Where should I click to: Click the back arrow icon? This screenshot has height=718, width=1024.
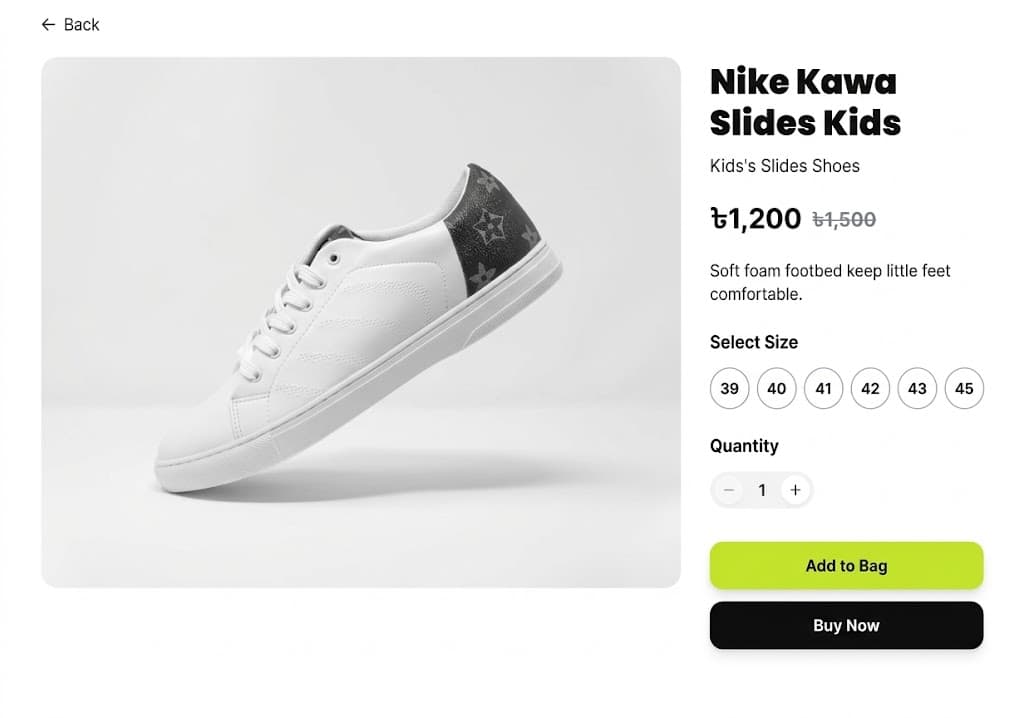click(x=48, y=25)
